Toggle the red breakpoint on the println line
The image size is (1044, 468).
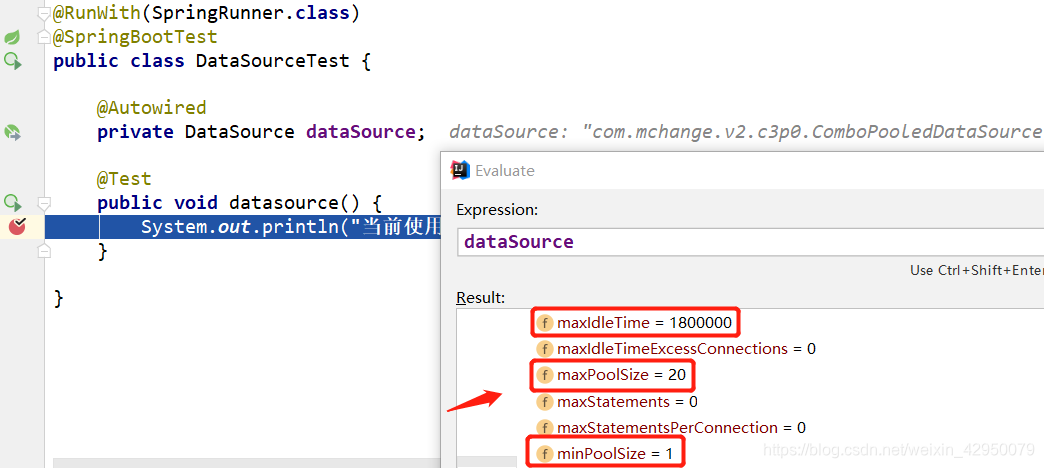click(17, 227)
